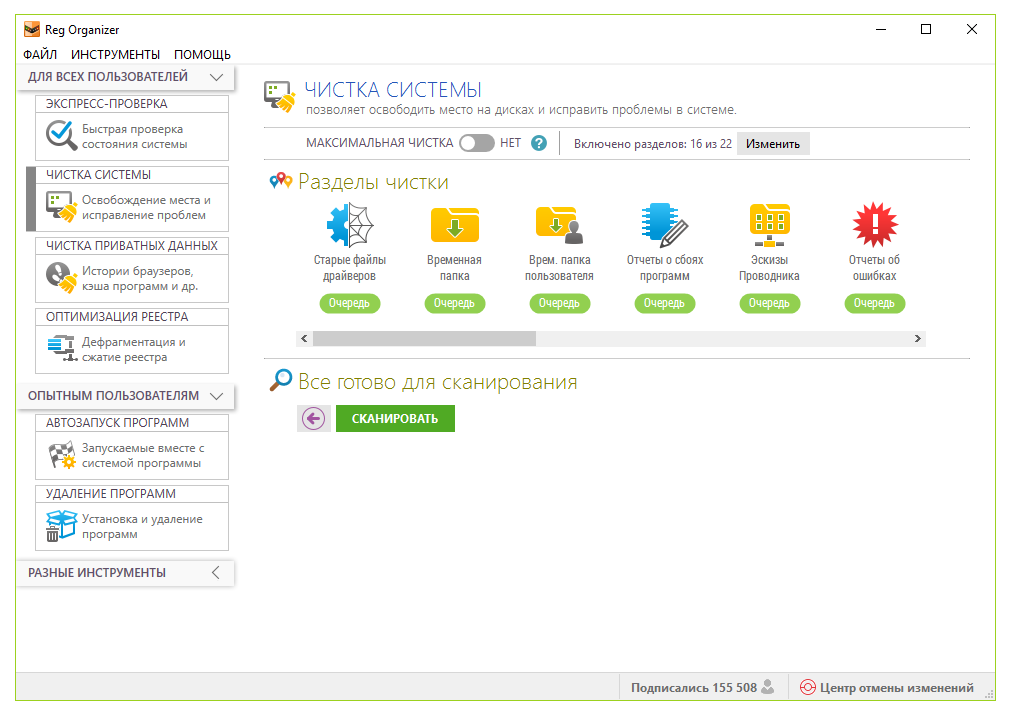The height and width of the screenshot is (716, 1010).
Task: Collapse the ДЛЯ ВСЕХ ПОЛЬЗОВАТЕЛЕЙ section chevron
Action: [216, 77]
